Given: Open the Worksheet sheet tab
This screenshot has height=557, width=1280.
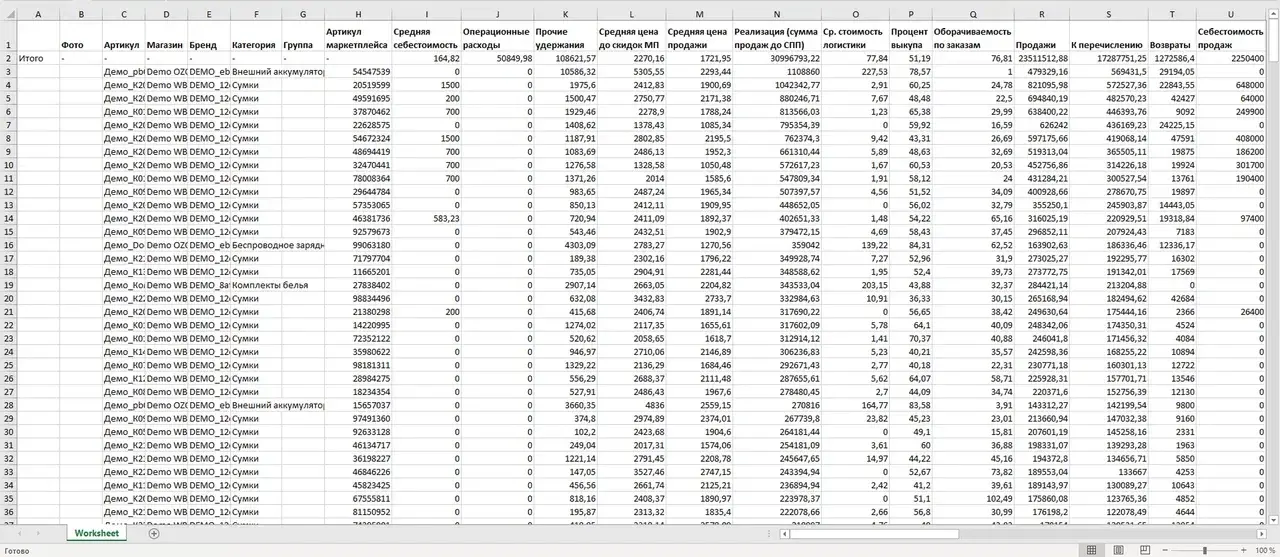Looking at the screenshot, I should [x=97, y=533].
